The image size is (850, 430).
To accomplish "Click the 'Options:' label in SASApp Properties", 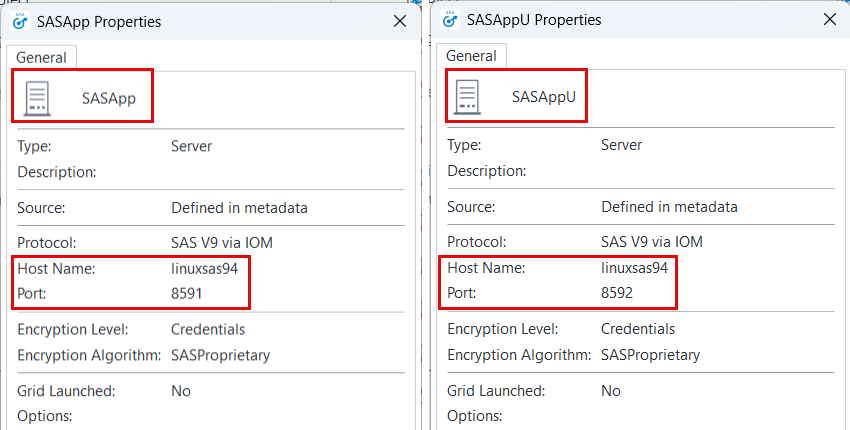I will click(44, 416).
